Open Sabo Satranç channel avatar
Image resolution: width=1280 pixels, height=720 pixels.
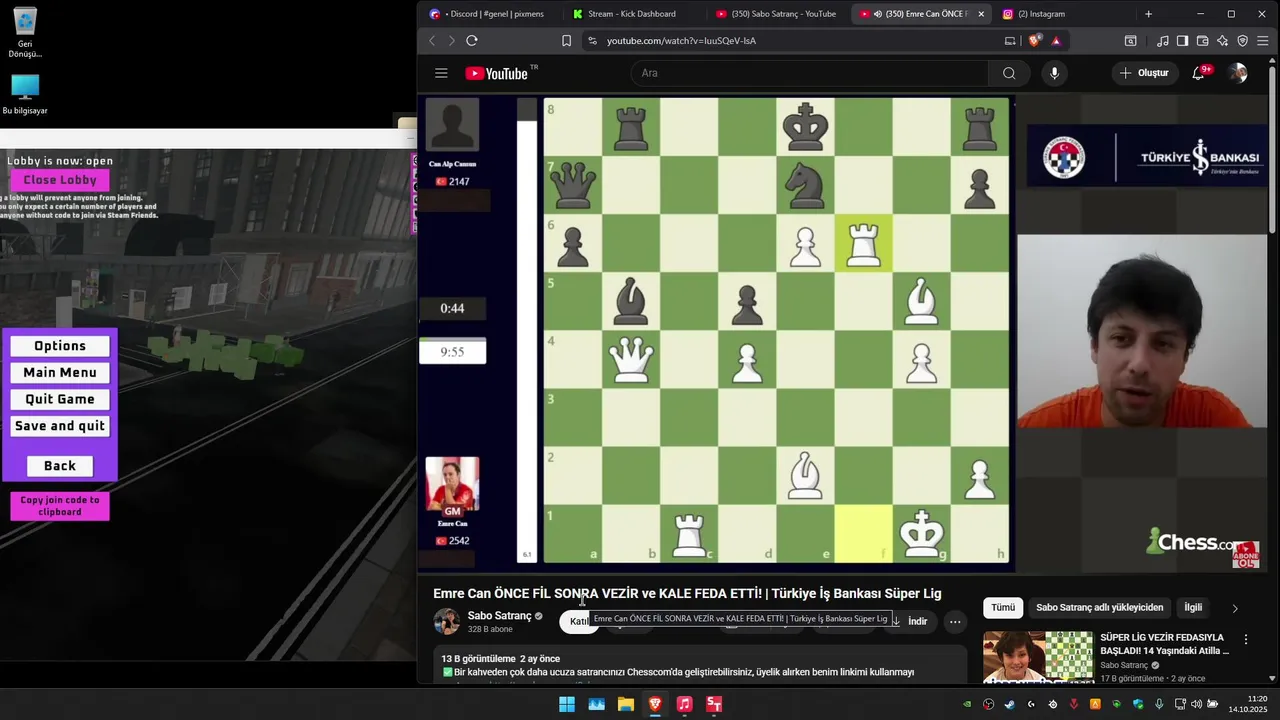[x=446, y=621]
